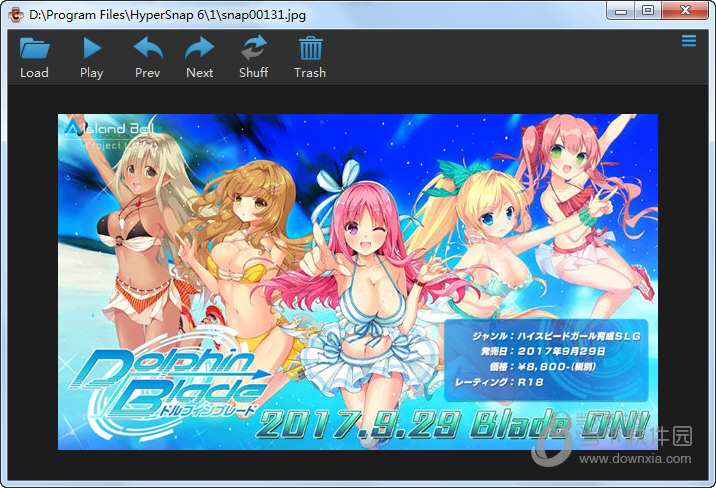Click the Shuff text label
The height and width of the screenshot is (488, 716).
pyautogui.click(x=254, y=73)
